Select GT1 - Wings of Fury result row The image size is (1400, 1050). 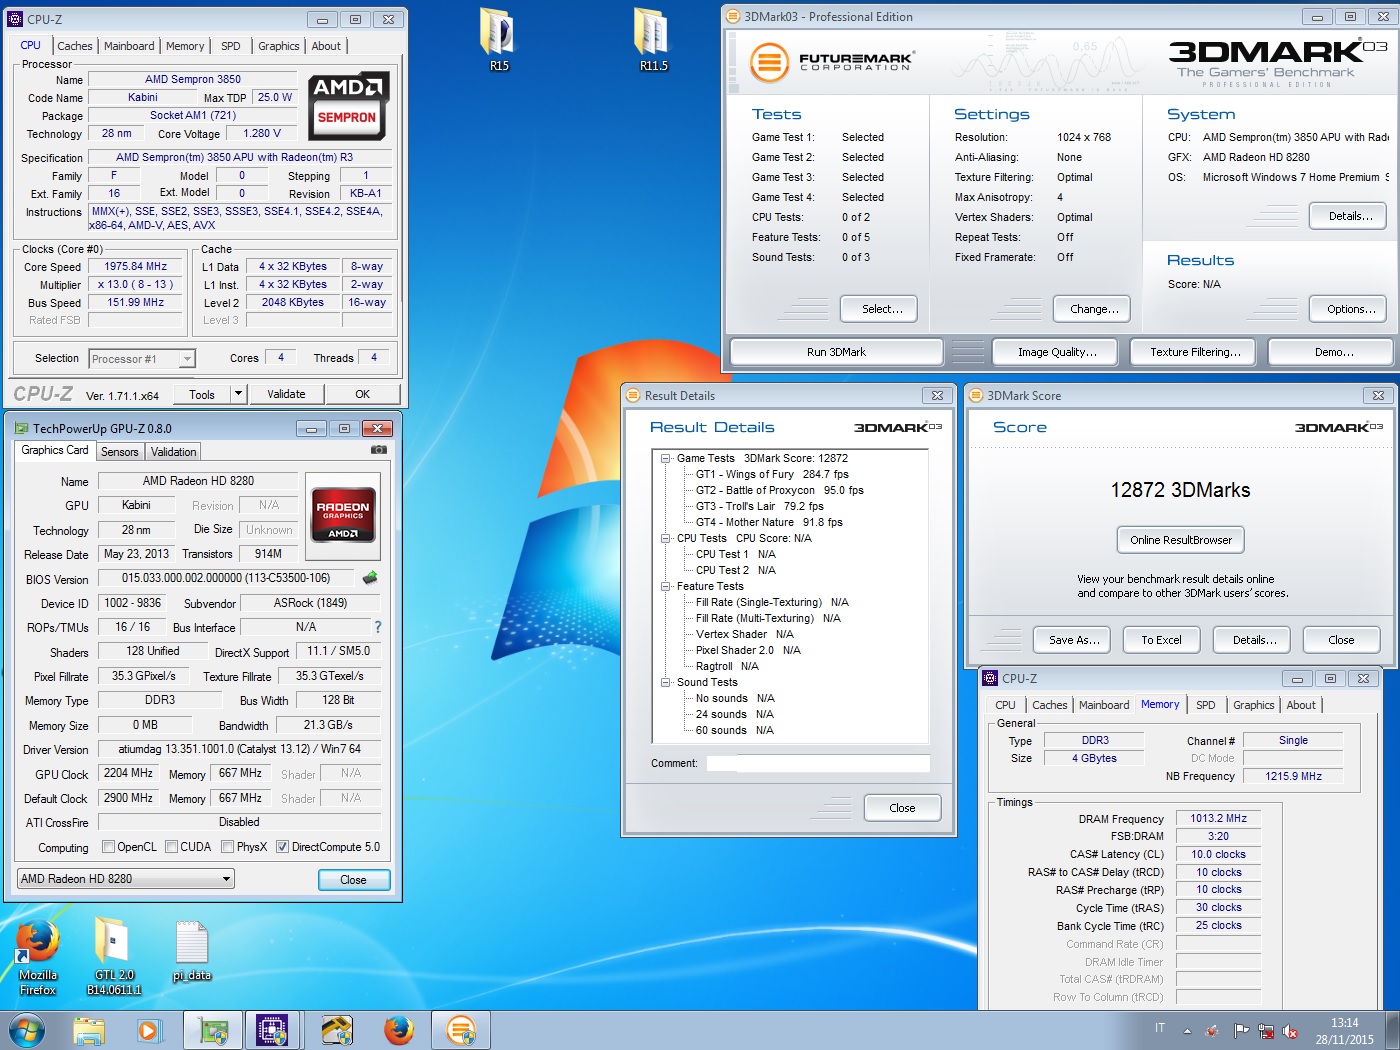772,474
